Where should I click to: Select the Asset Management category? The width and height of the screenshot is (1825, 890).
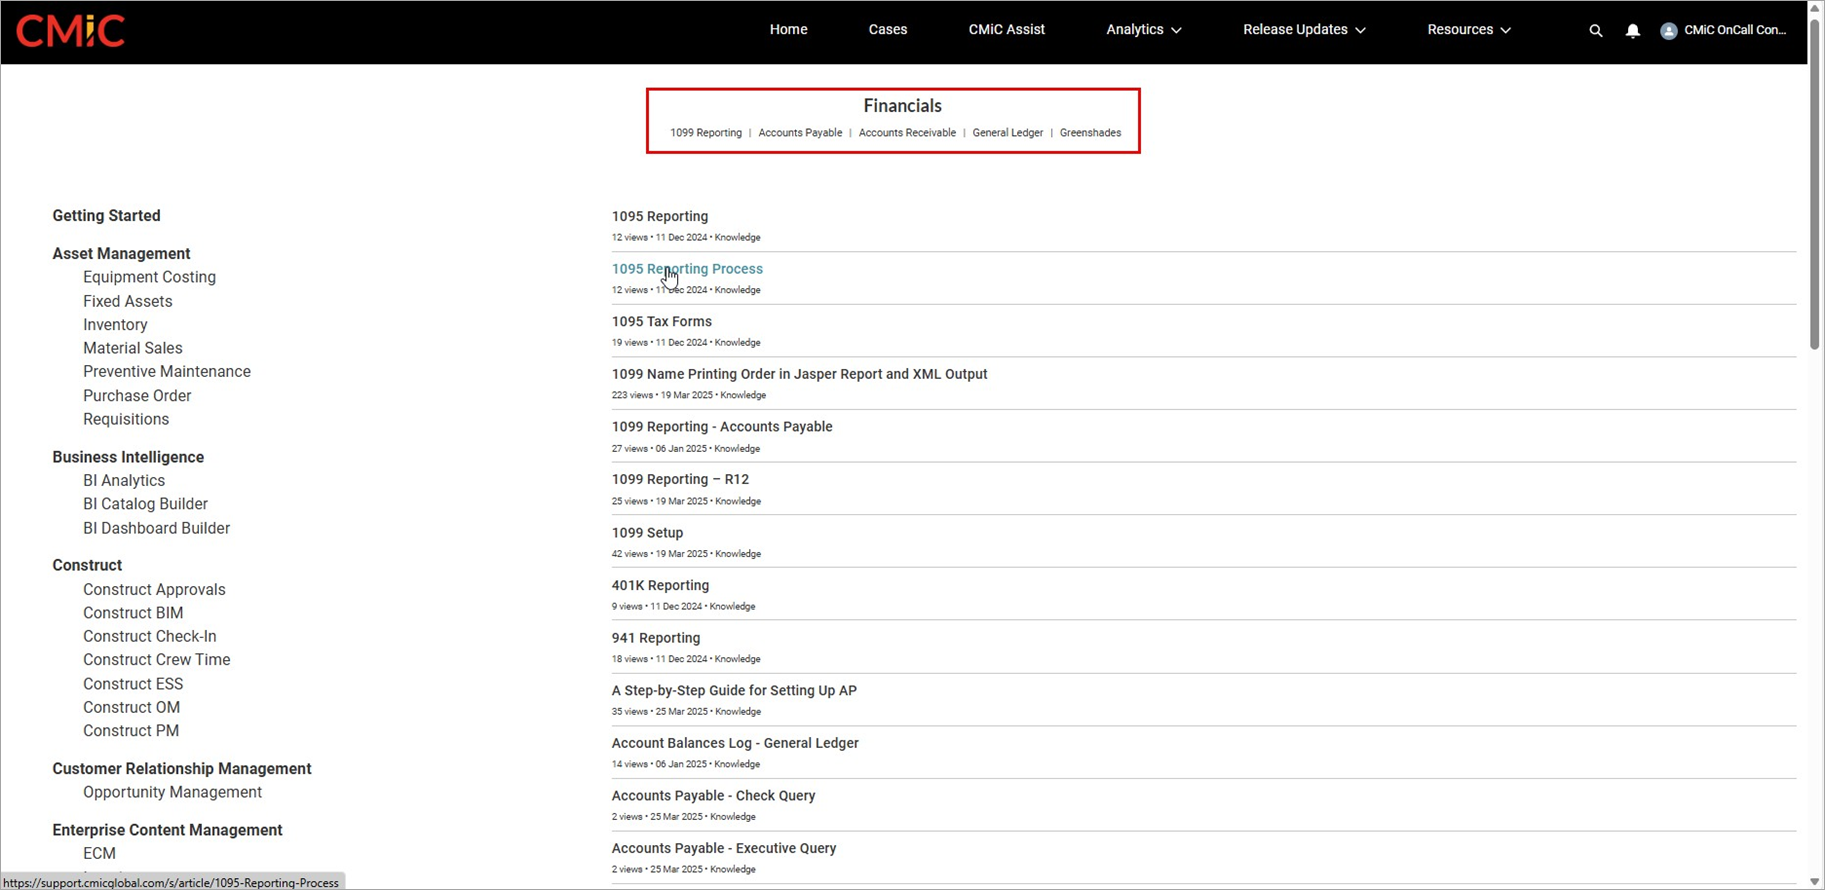(x=121, y=254)
